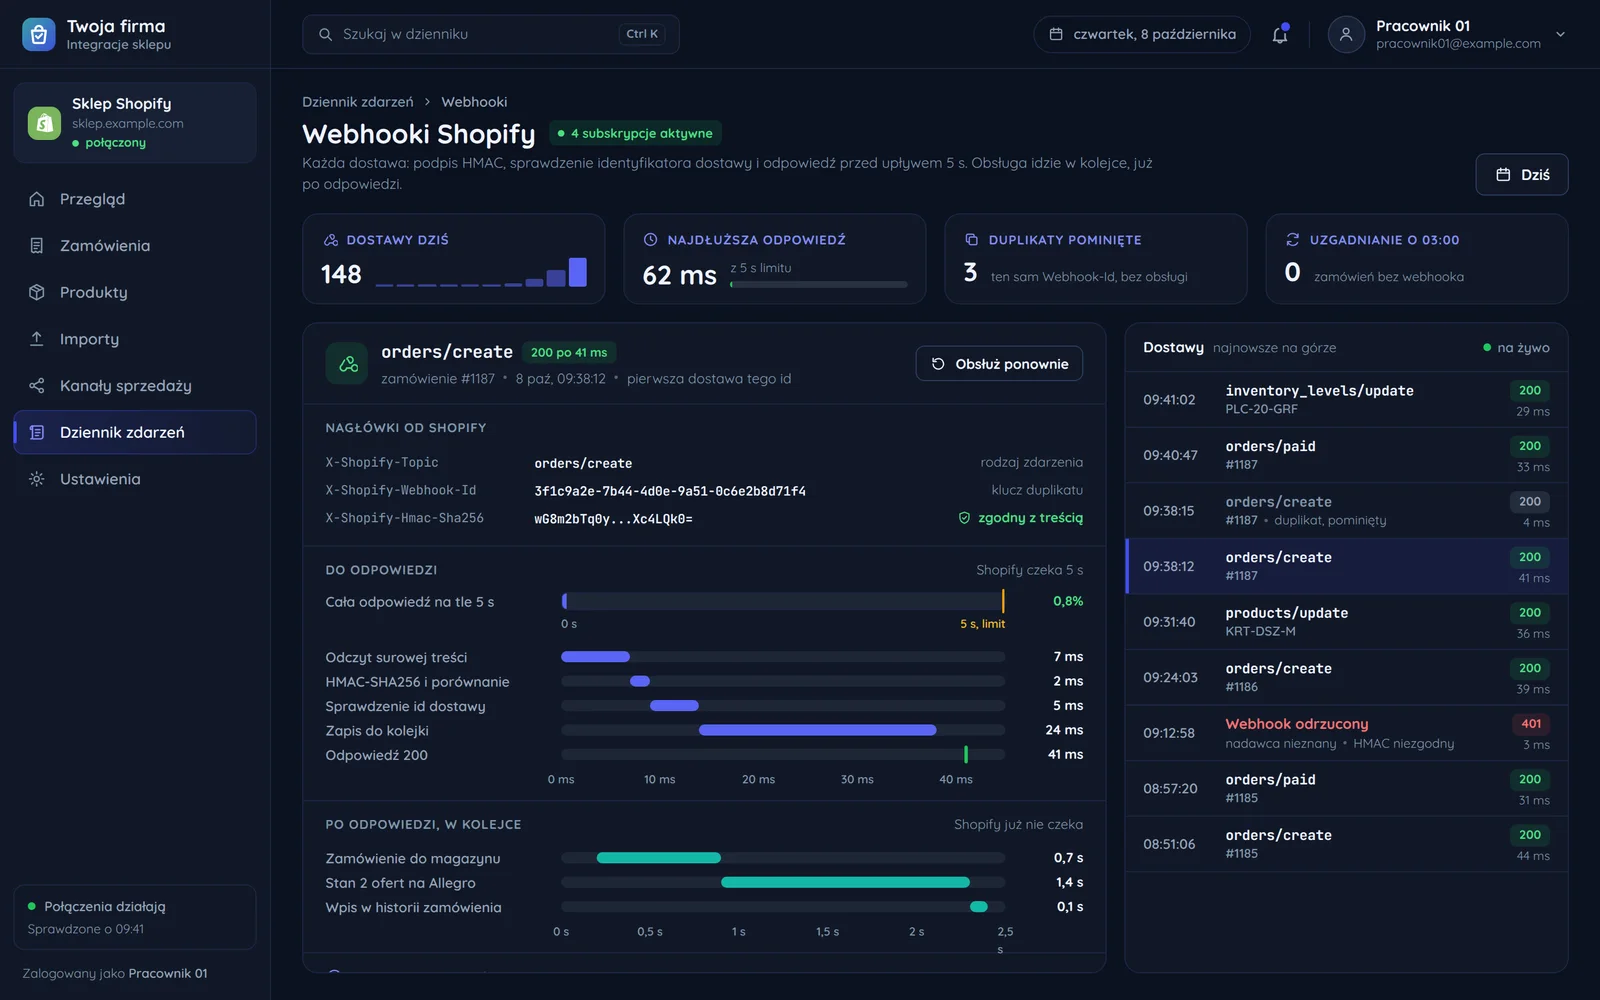Click the 4 subskrypcje aktywne badge

(x=636, y=133)
